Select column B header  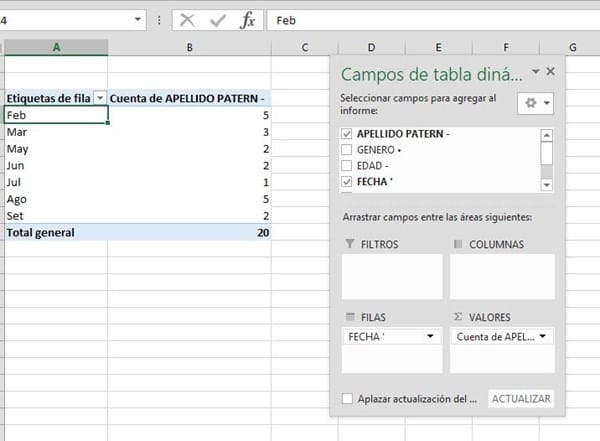[189, 47]
